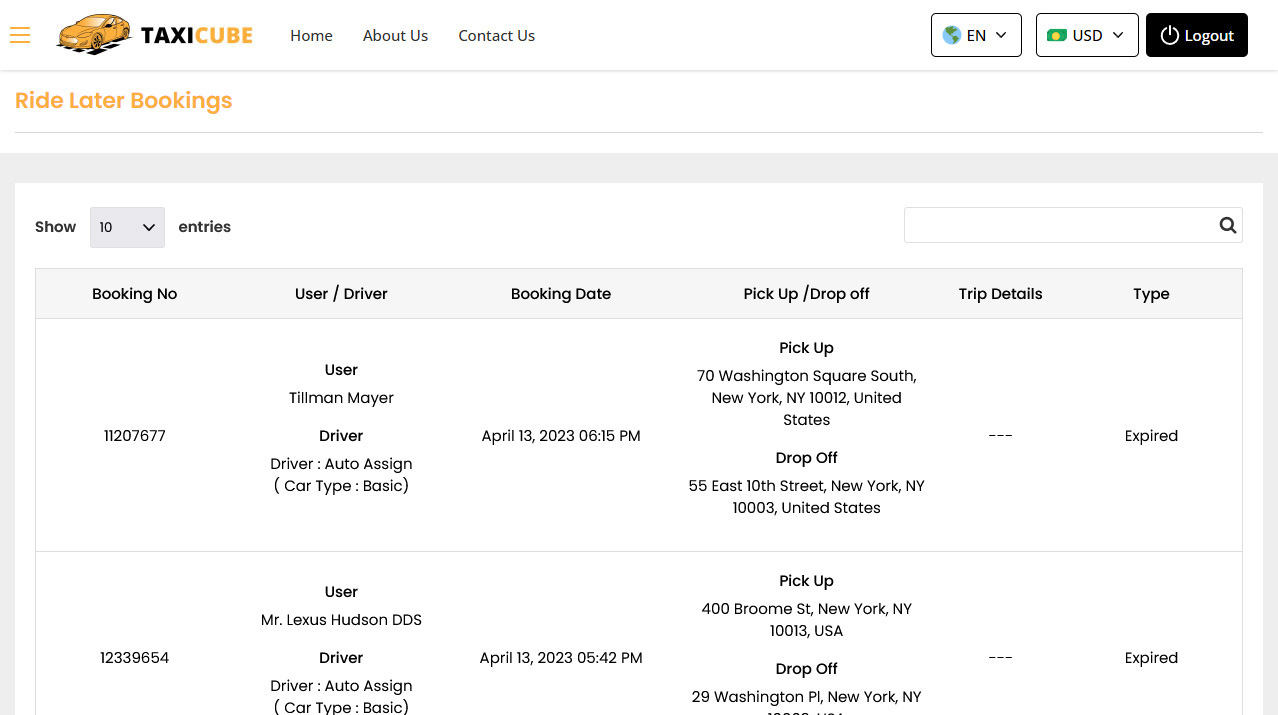Click the Trip Details column header
The width and height of the screenshot is (1278, 715).
click(1000, 294)
